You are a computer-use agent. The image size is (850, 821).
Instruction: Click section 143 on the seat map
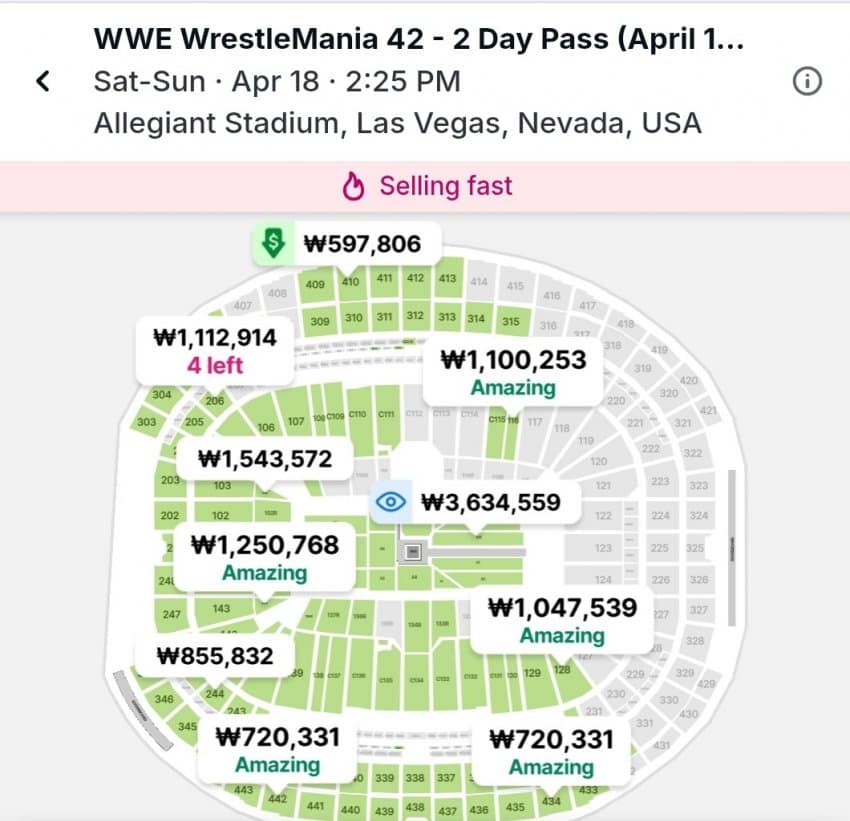coord(221,608)
